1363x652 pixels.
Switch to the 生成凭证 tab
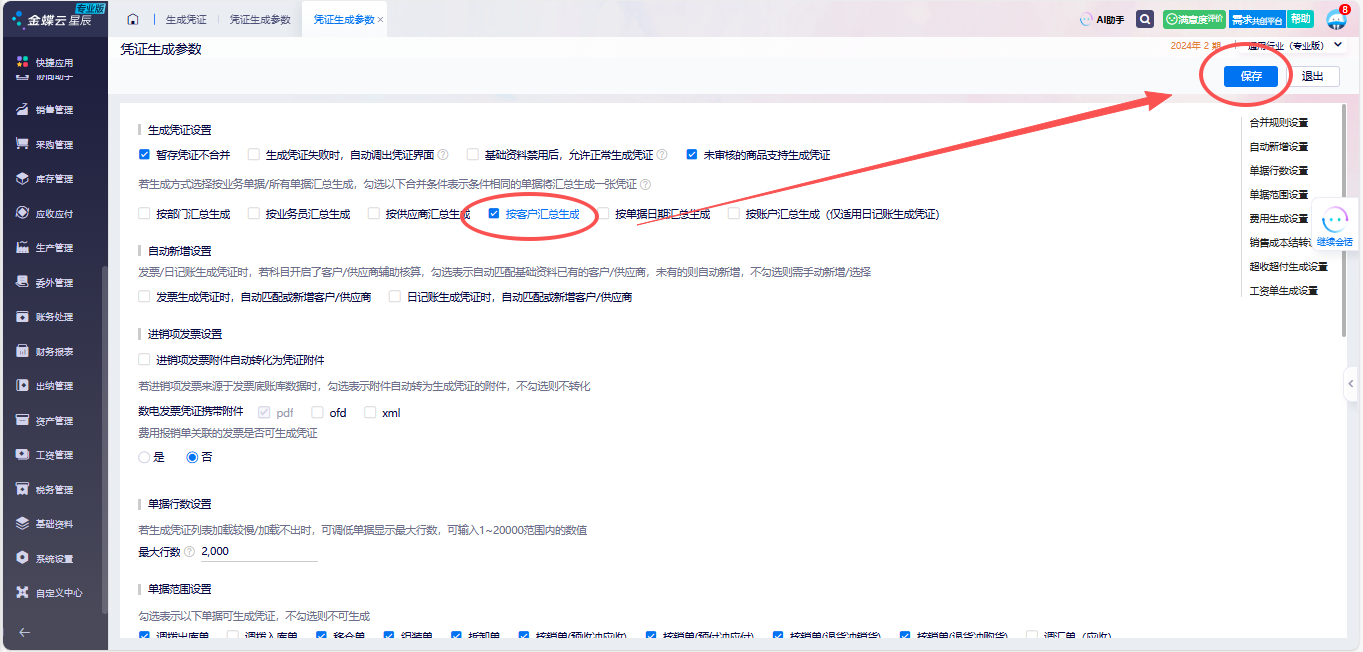pyautogui.click(x=185, y=19)
